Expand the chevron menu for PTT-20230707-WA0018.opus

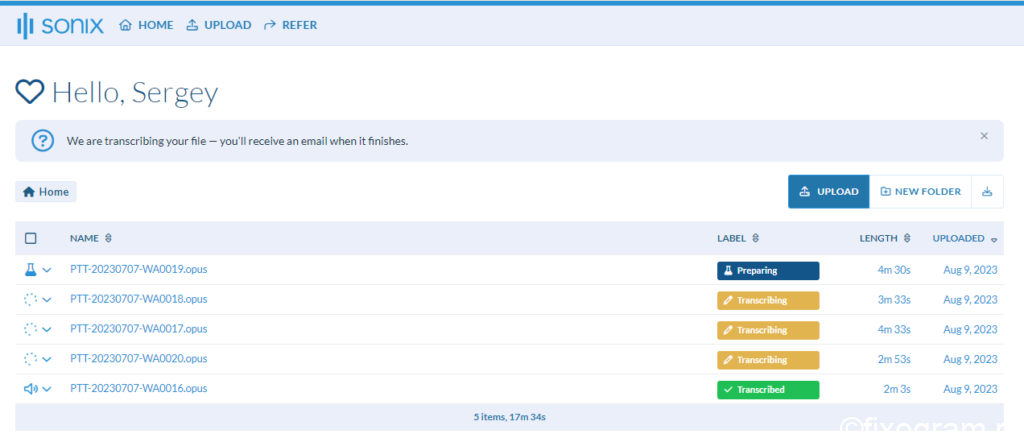[x=46, y=300]
